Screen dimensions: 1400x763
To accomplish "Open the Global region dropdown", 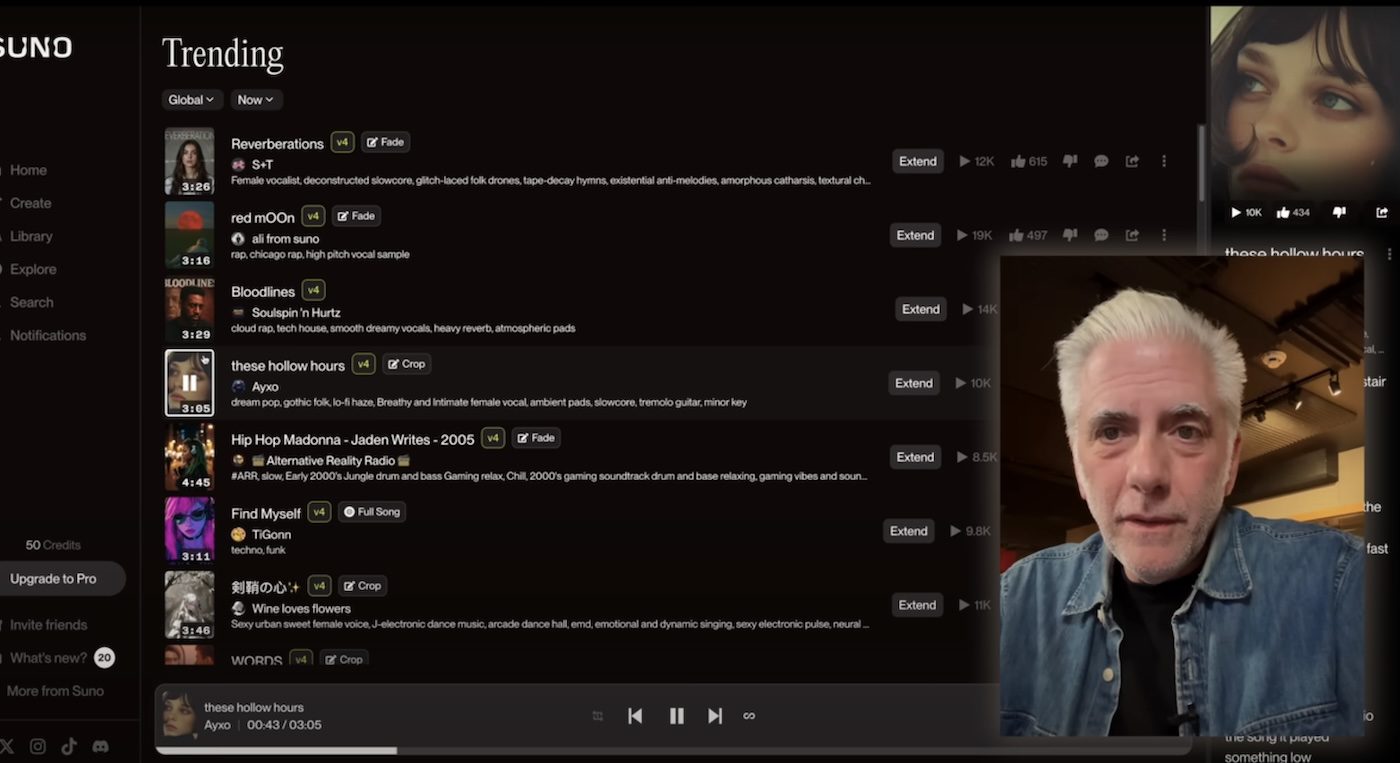I will pos(191,100).
